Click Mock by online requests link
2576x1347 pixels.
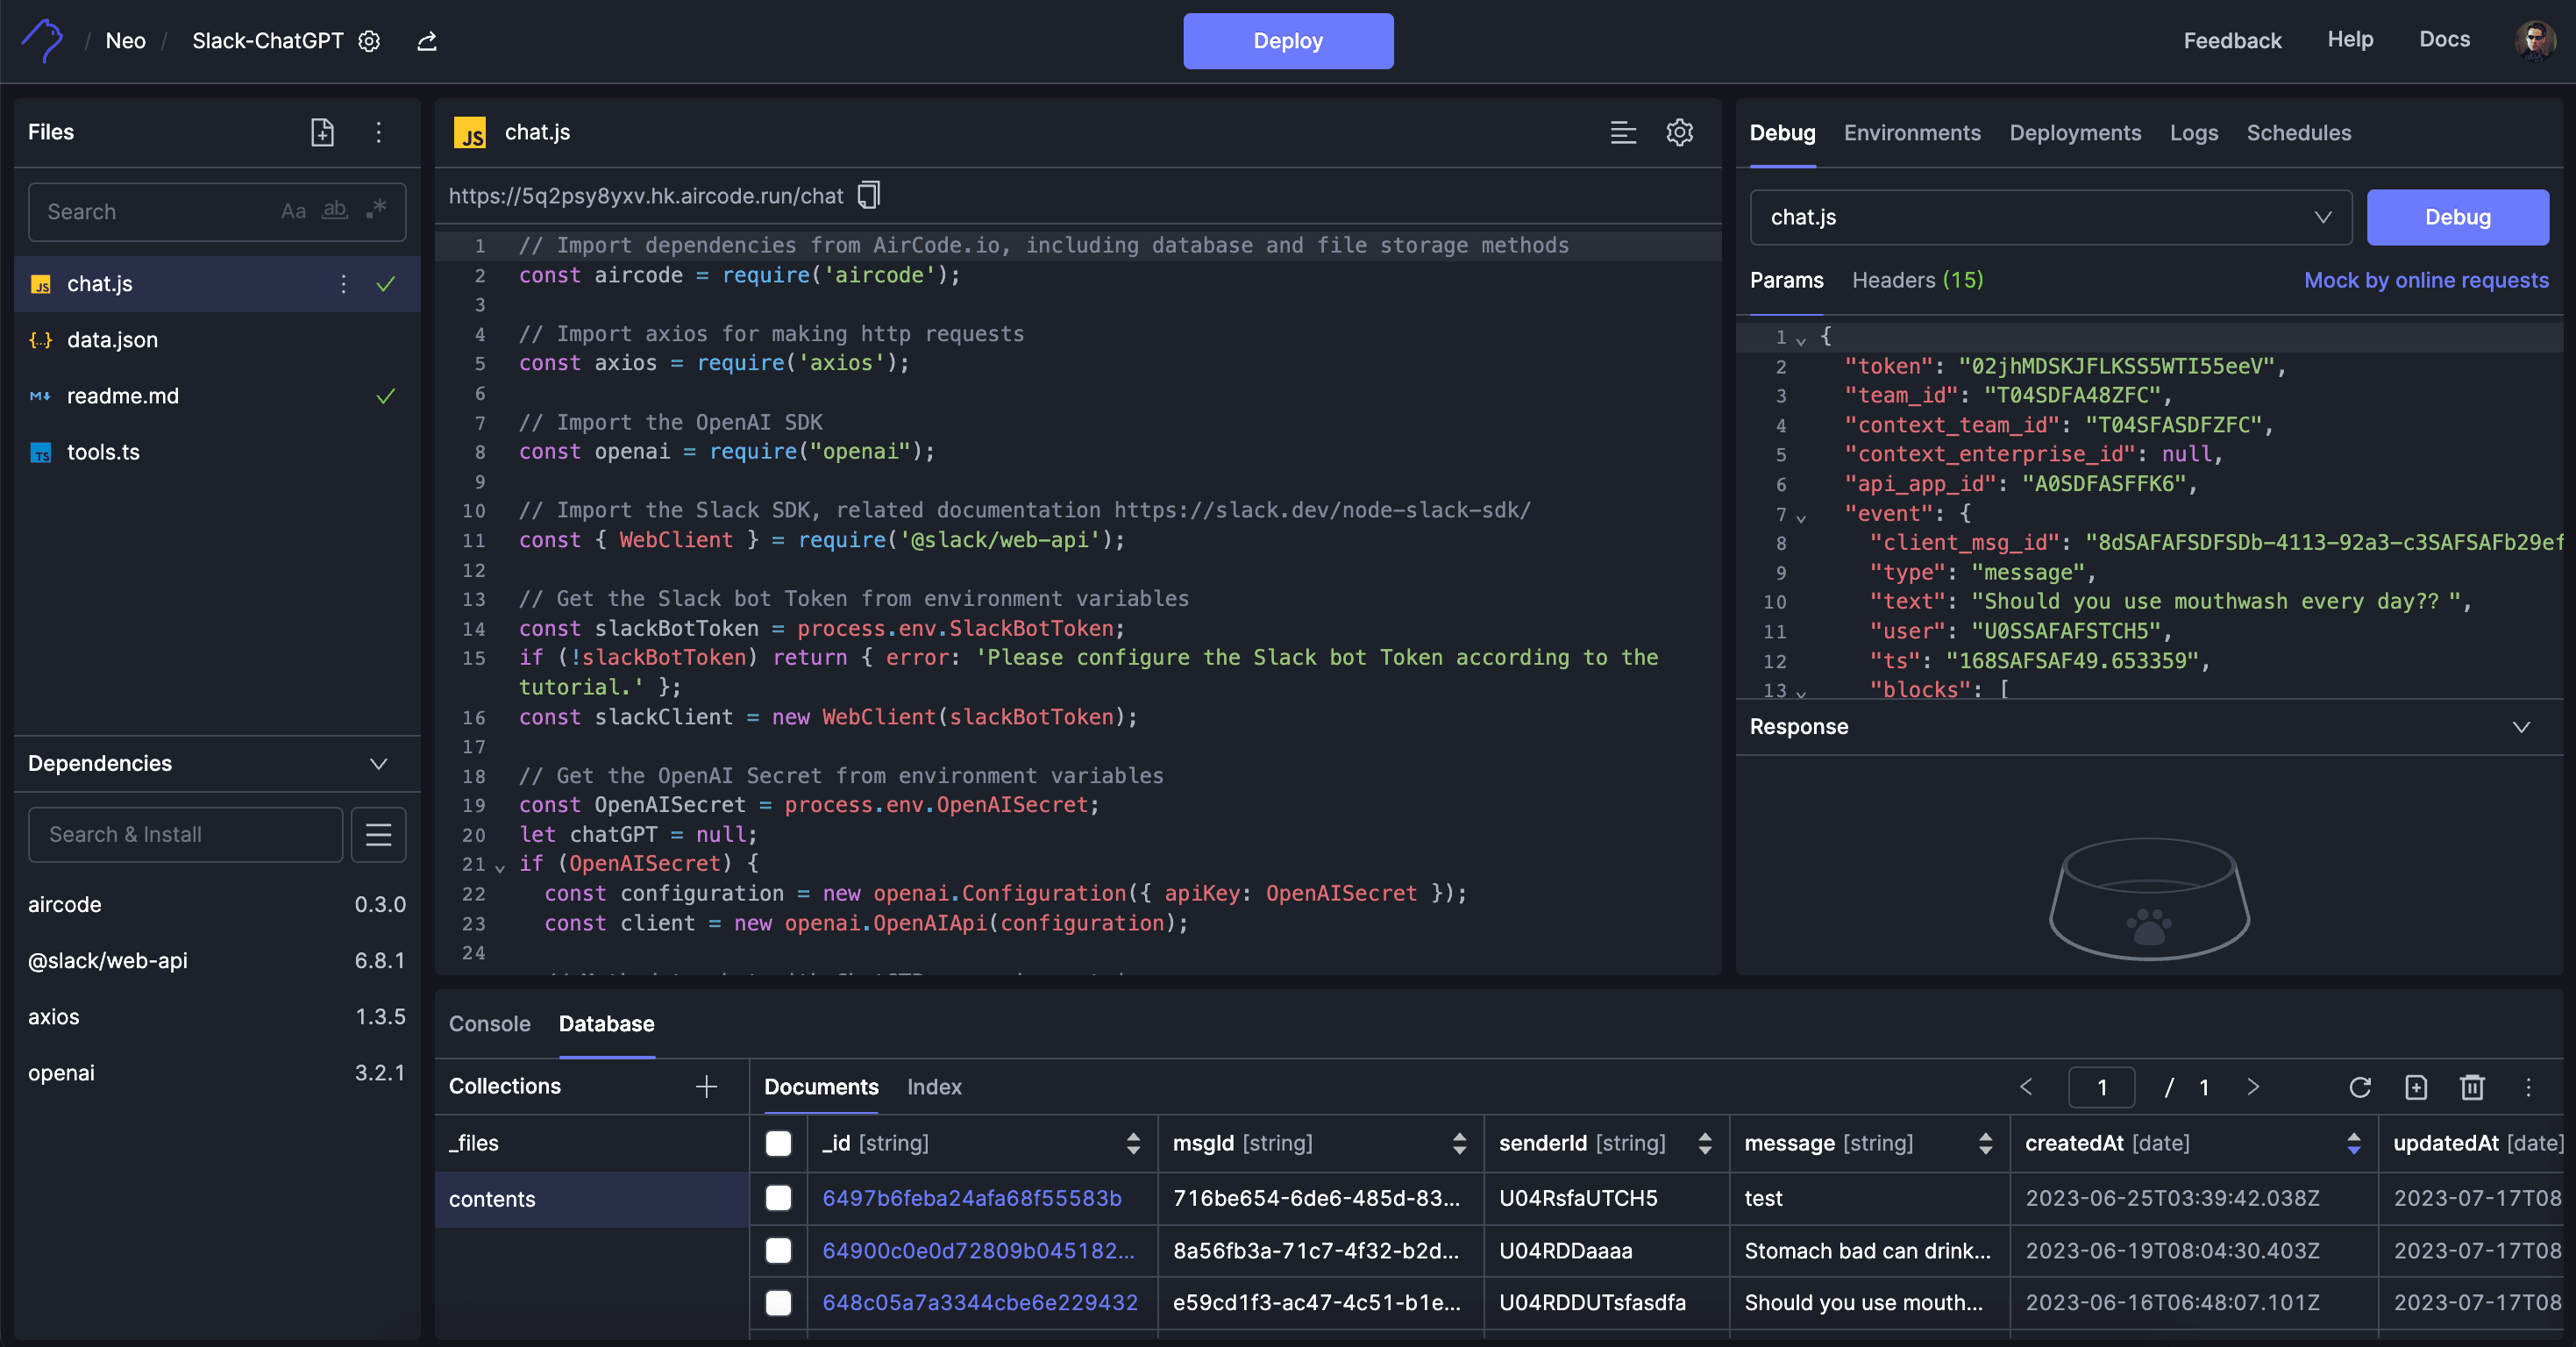tap(2426, 280)
